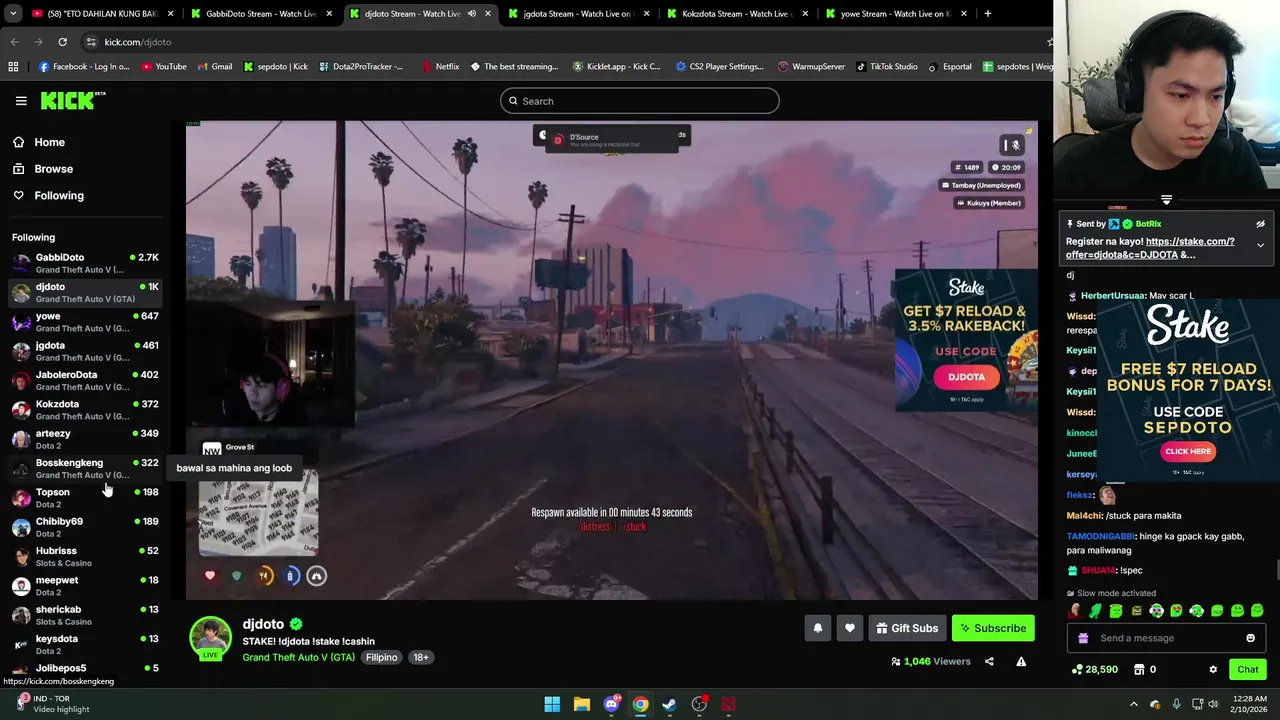
Task: Hide the pinned BotRix message
Action: pos(1260,224)
